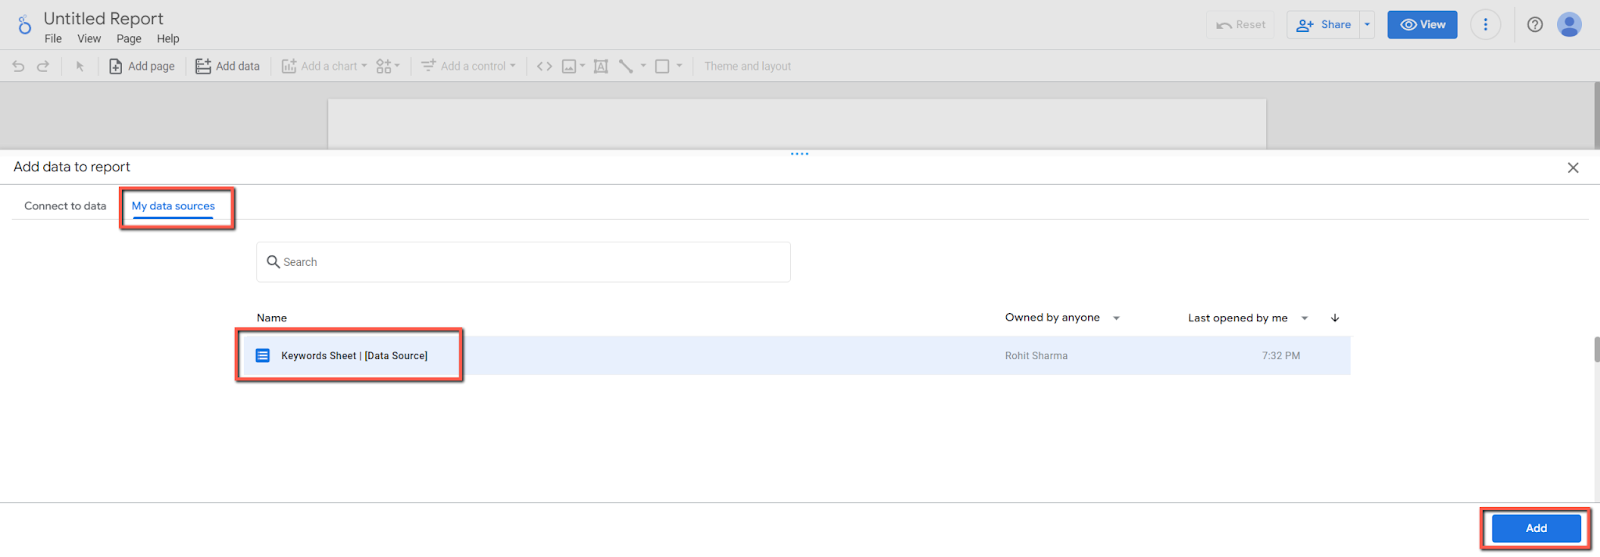Click the blue Add button
Viewport: 1600px width, 557px height.
pyautogui.click(x=1536, y=528)
